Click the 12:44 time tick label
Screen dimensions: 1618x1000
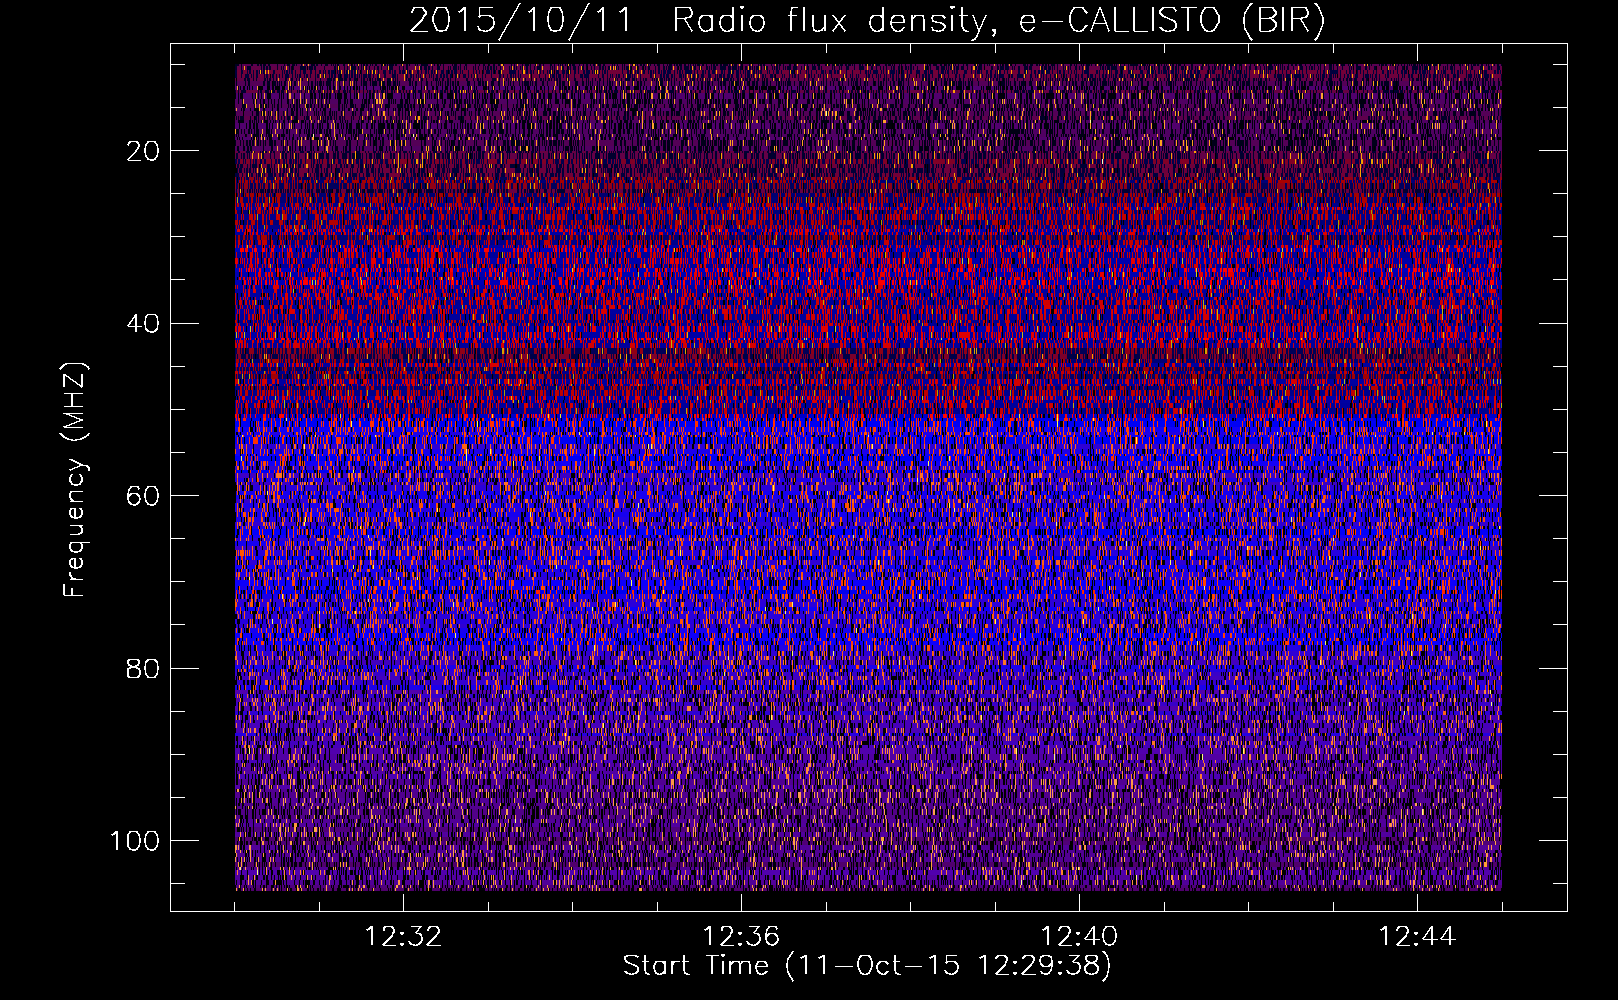[x=1417, y=937]
